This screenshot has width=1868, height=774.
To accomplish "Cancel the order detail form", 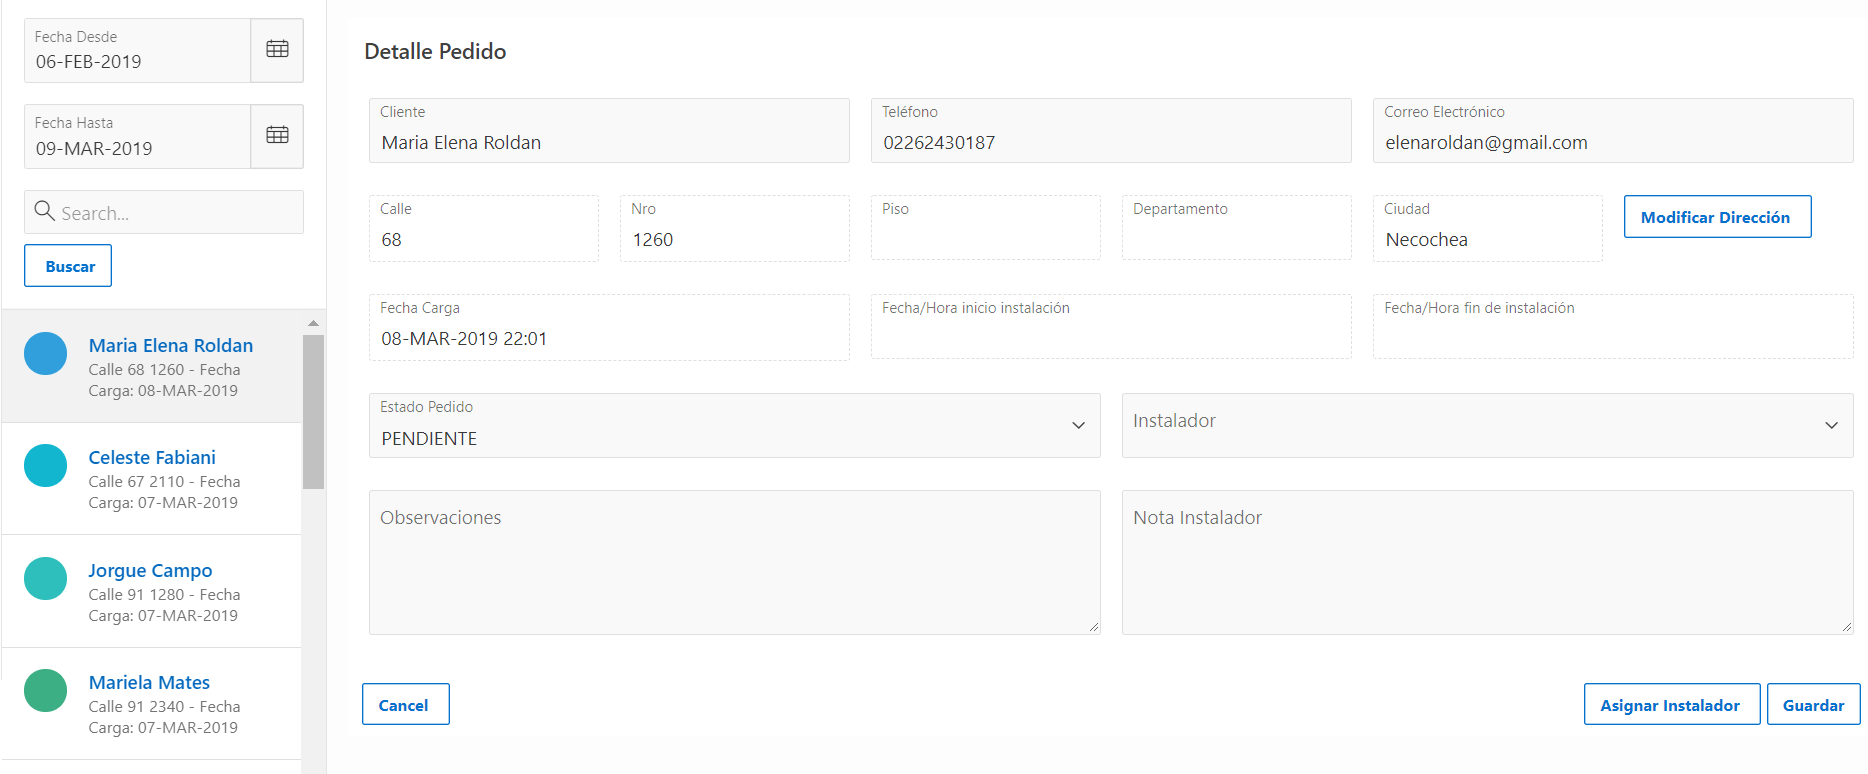I will (x=404, y=705).
